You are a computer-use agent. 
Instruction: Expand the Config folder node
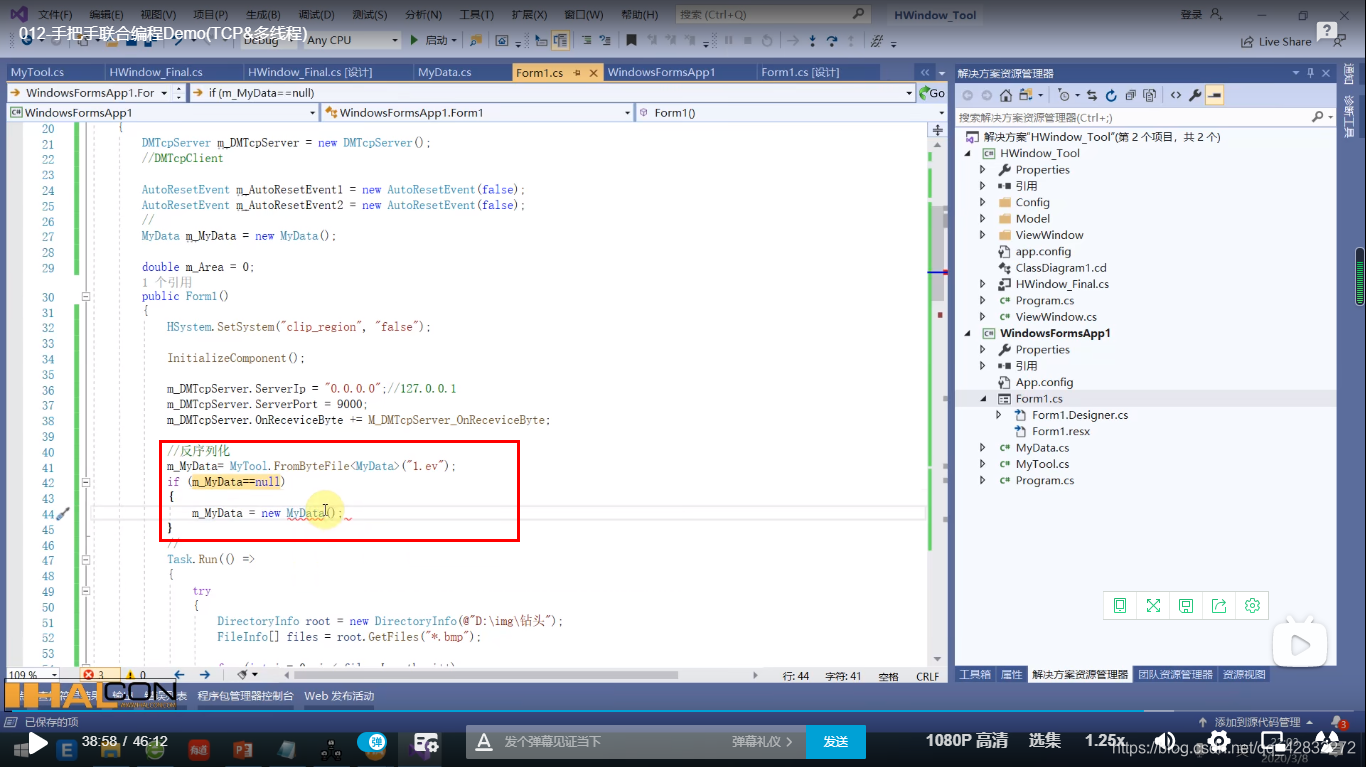click(x=983, y=202)
